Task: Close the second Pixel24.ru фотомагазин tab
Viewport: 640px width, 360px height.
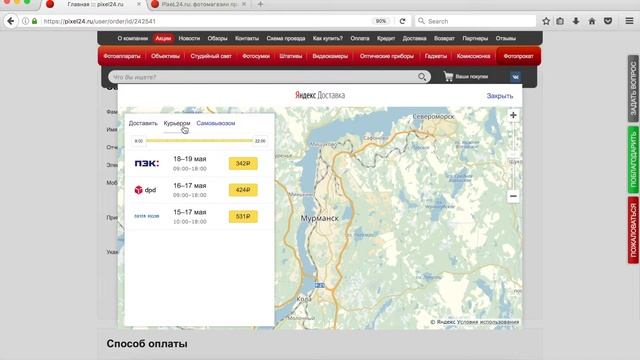Action: pyautogui.click(x=244, y=4)
